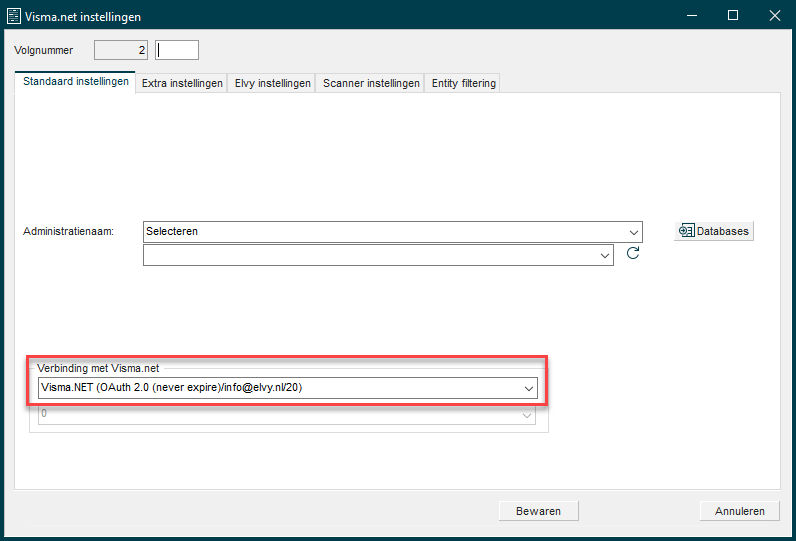
Task: Expand Verbinding met Visma.net connection dropdown
Action: point(288,388)
